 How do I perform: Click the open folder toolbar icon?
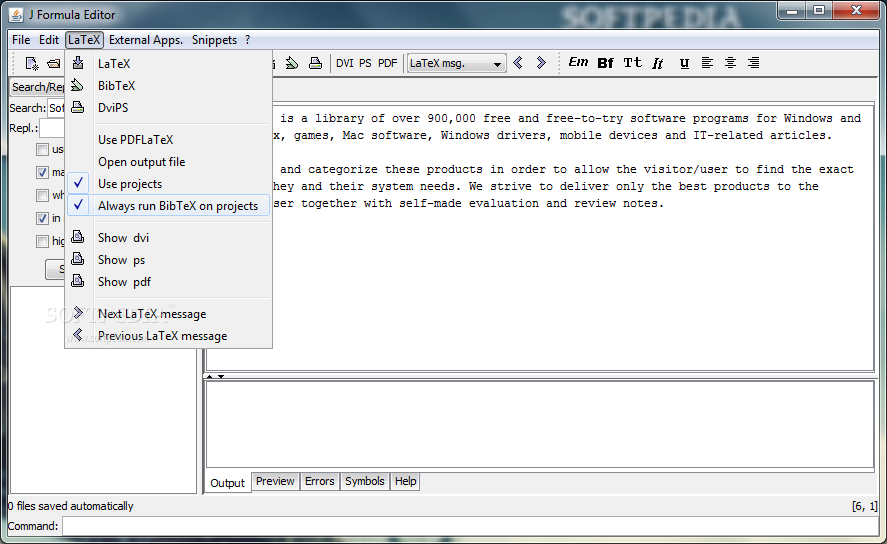click(x=54, y=63)
